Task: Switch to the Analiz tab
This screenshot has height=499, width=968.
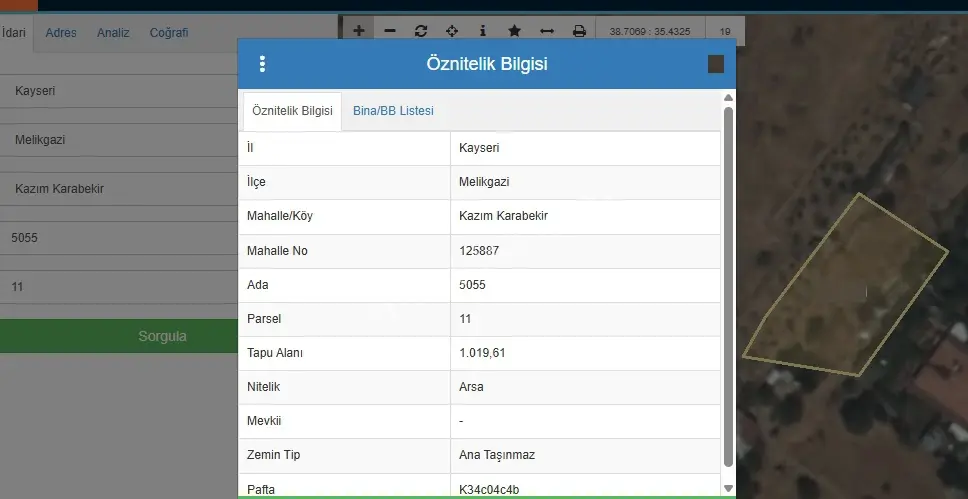Action: click(x=113, y=33)
